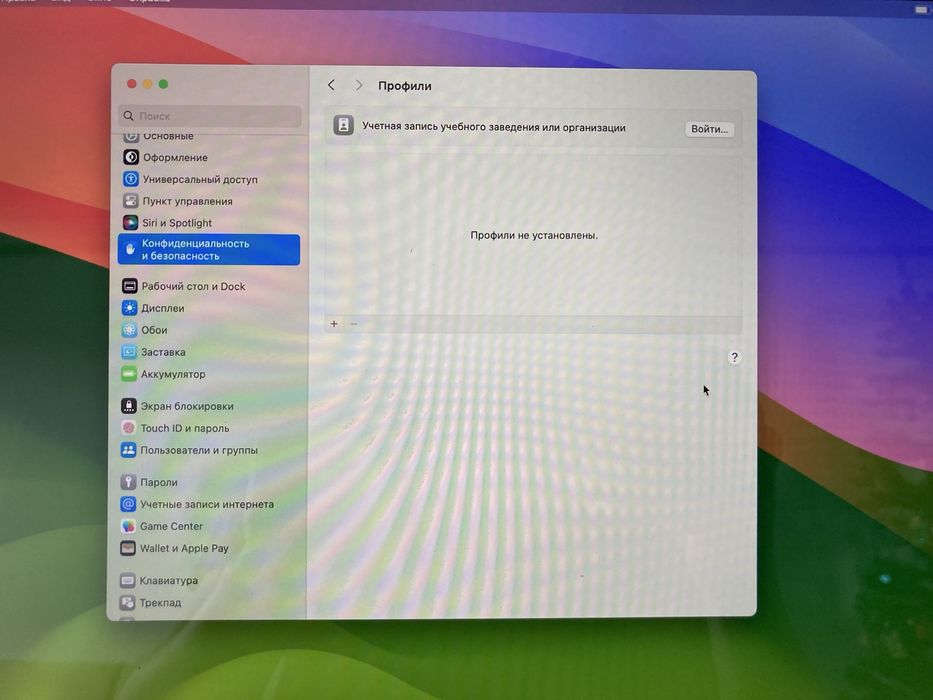Click the green zoom window button

point(163,84)
